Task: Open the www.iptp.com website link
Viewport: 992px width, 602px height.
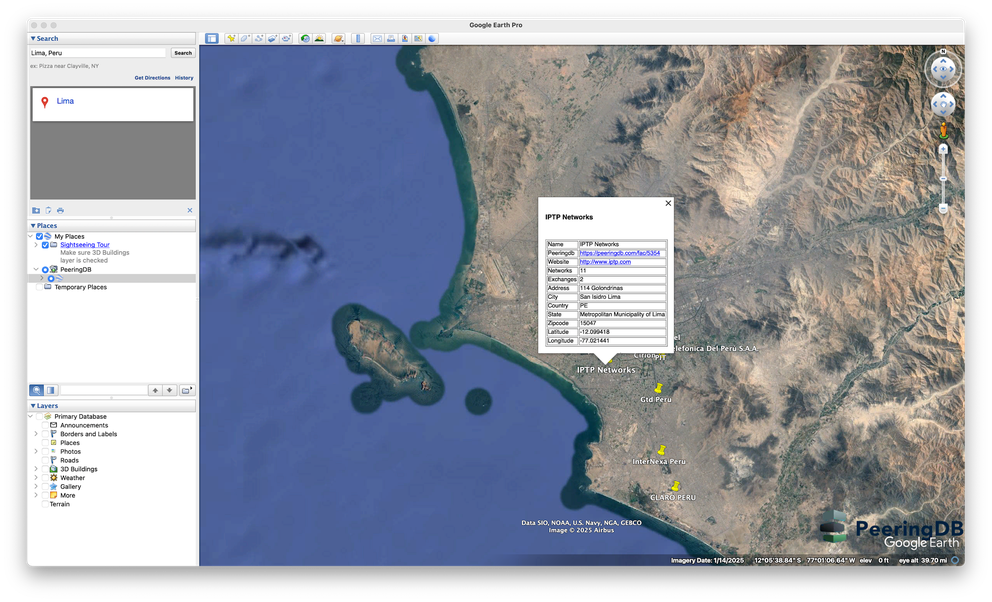Action: tap(605, 262)
